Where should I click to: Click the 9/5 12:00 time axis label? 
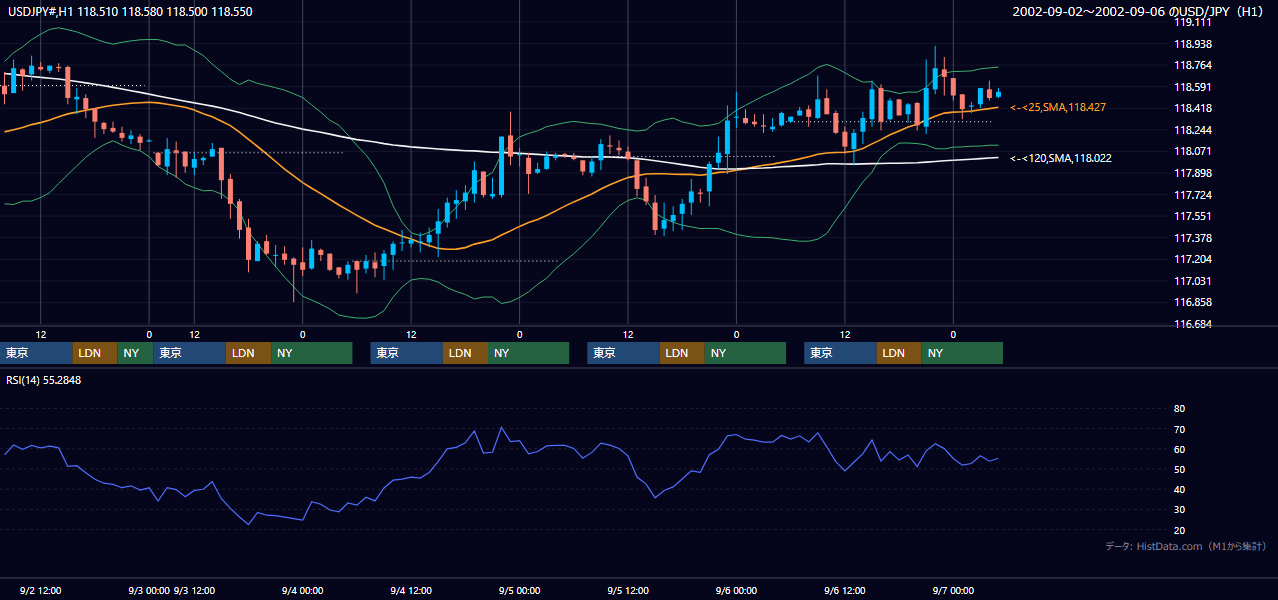[628, 591]
